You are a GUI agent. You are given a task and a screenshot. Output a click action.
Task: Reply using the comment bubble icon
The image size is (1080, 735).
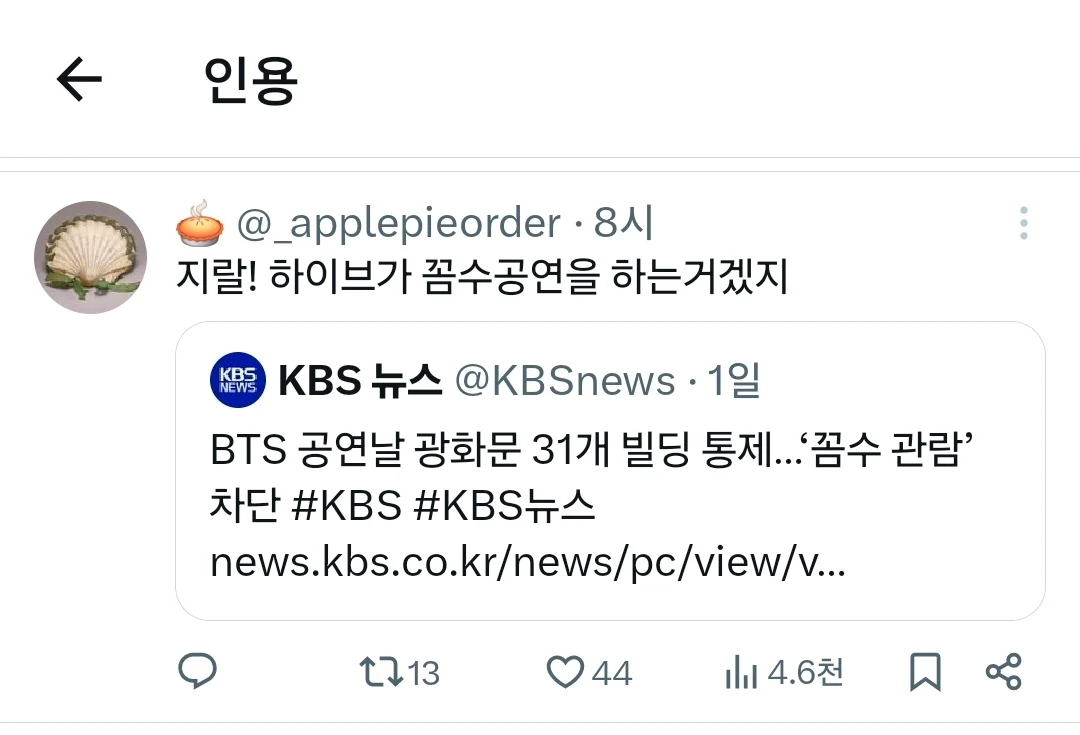198,671
